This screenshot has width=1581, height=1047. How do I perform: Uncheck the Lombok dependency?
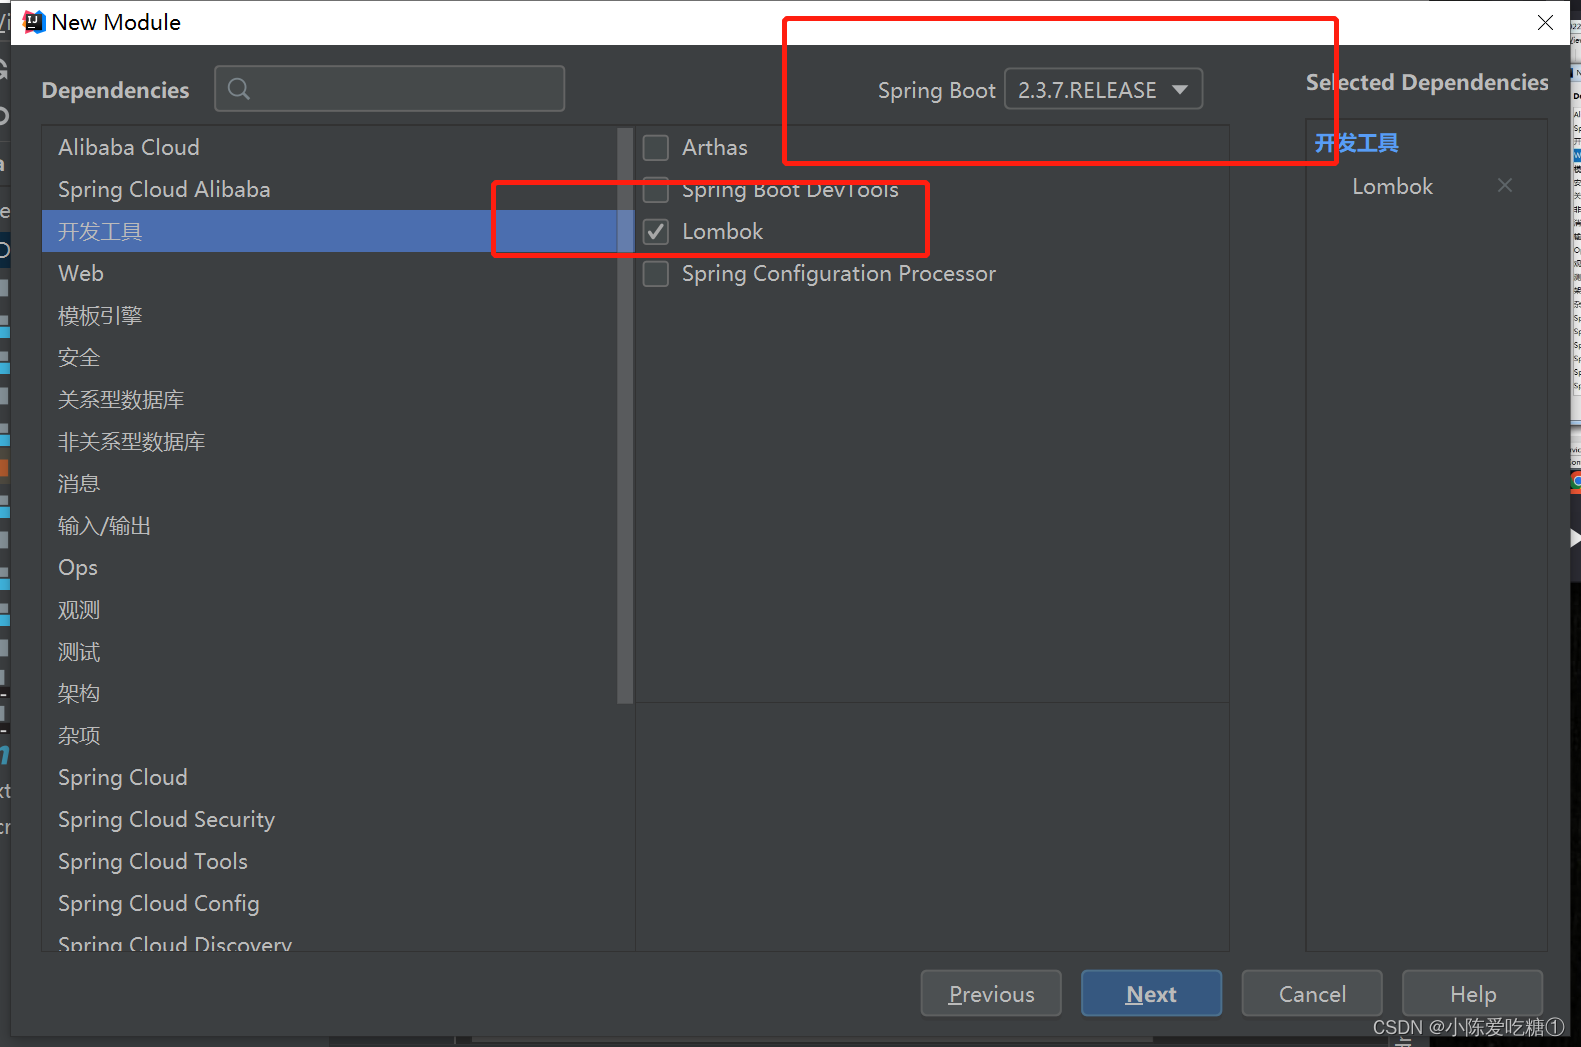(656, 232)
